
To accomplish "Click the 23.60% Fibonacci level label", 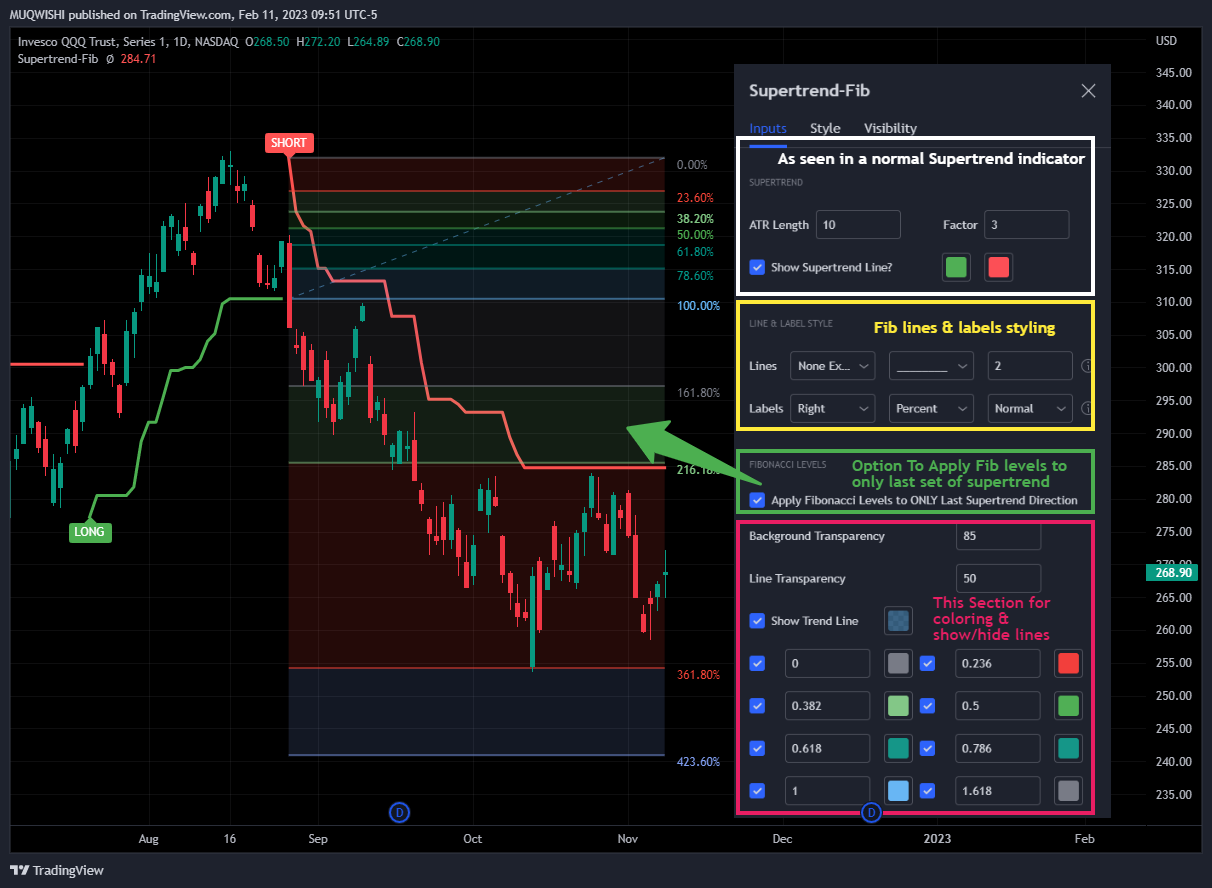I will pos(695,198).
